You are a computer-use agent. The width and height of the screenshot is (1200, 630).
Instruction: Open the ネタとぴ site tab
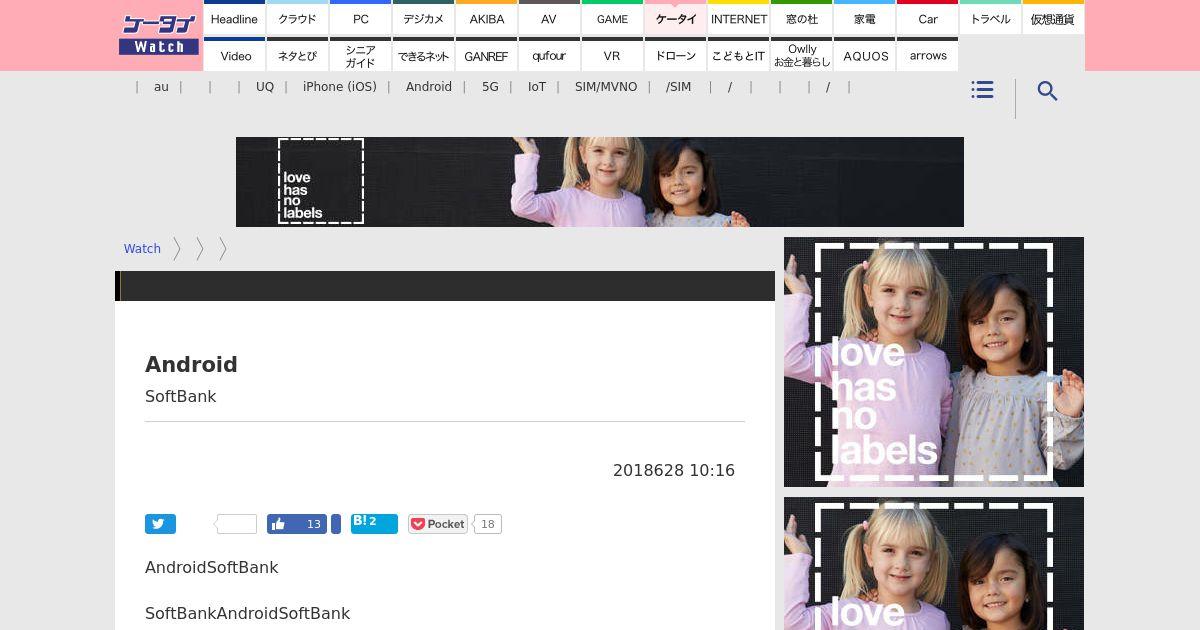(297, 55)
